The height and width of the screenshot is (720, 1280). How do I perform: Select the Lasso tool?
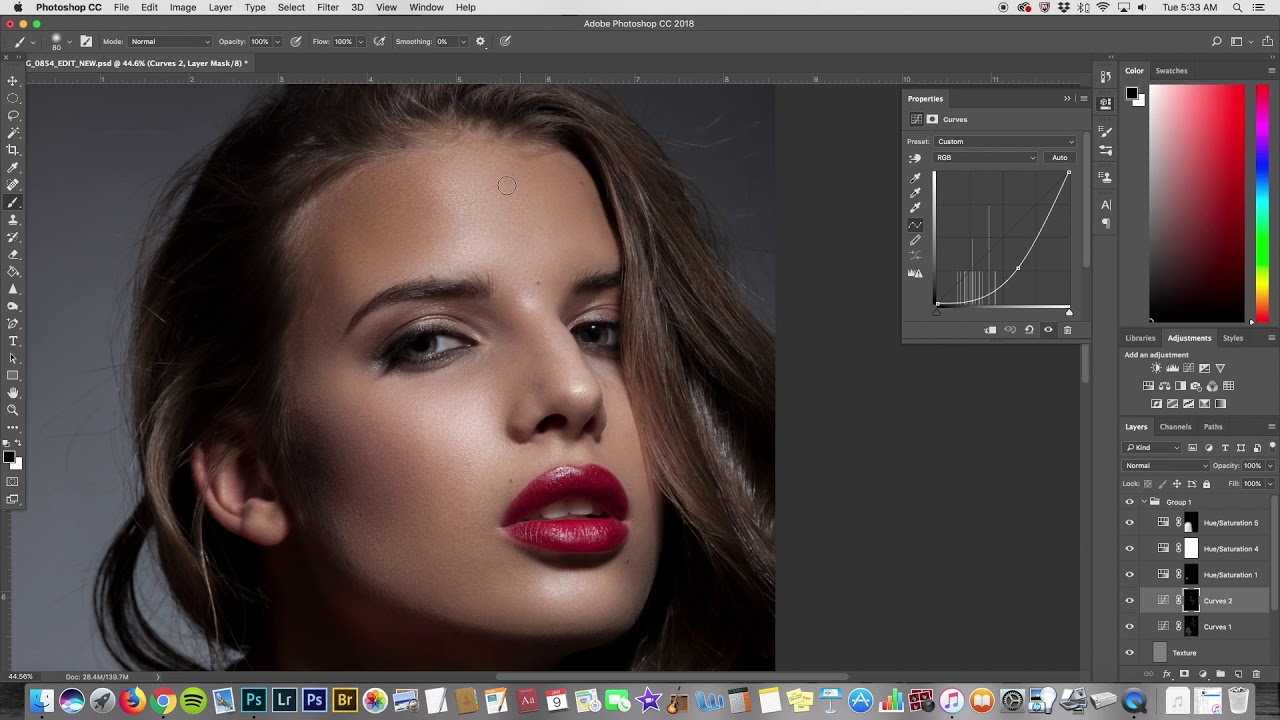[13, 115]
